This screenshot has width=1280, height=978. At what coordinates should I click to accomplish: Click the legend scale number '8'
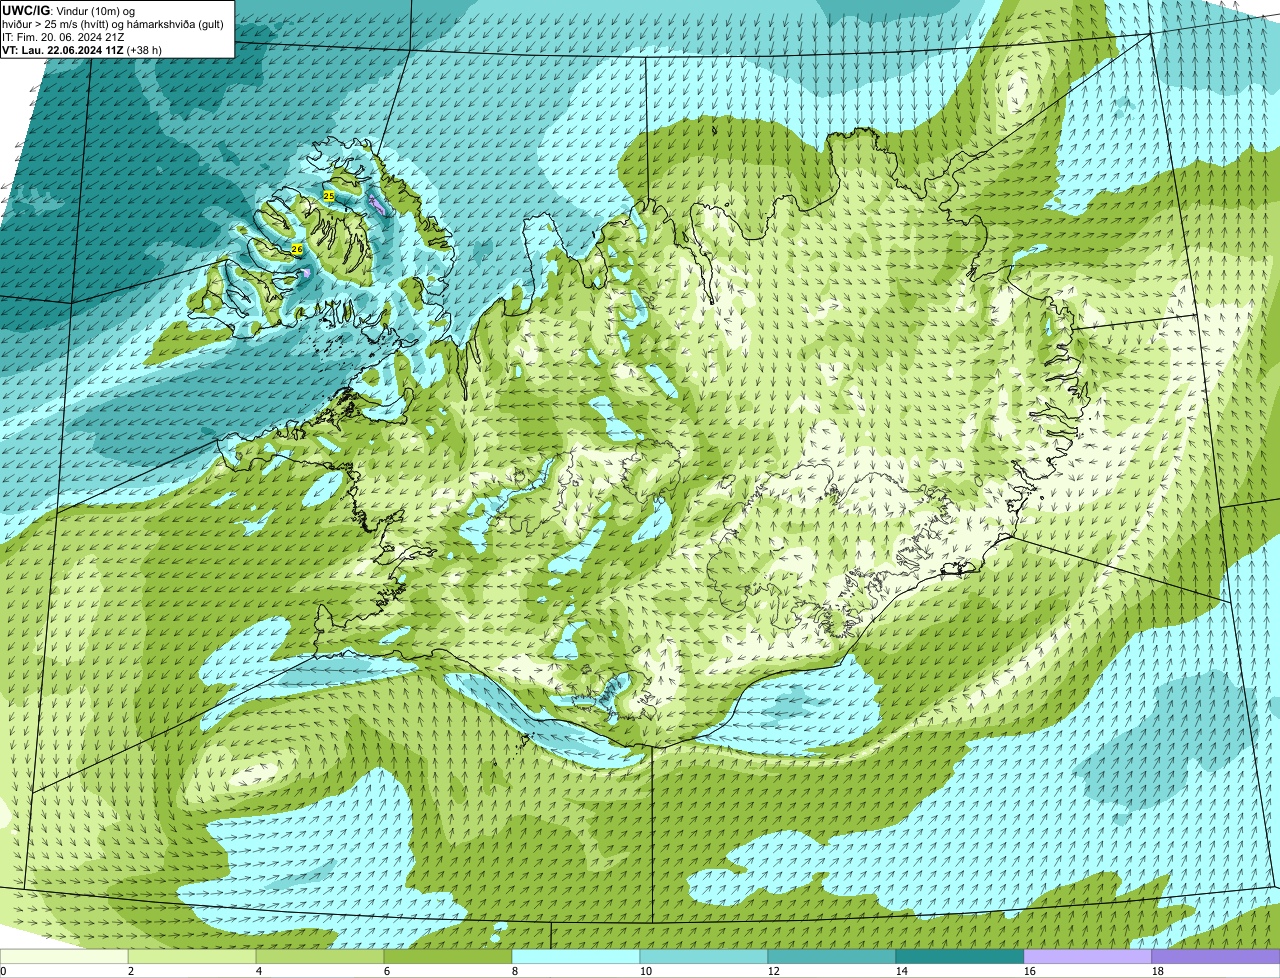click(x=515, y=971)
